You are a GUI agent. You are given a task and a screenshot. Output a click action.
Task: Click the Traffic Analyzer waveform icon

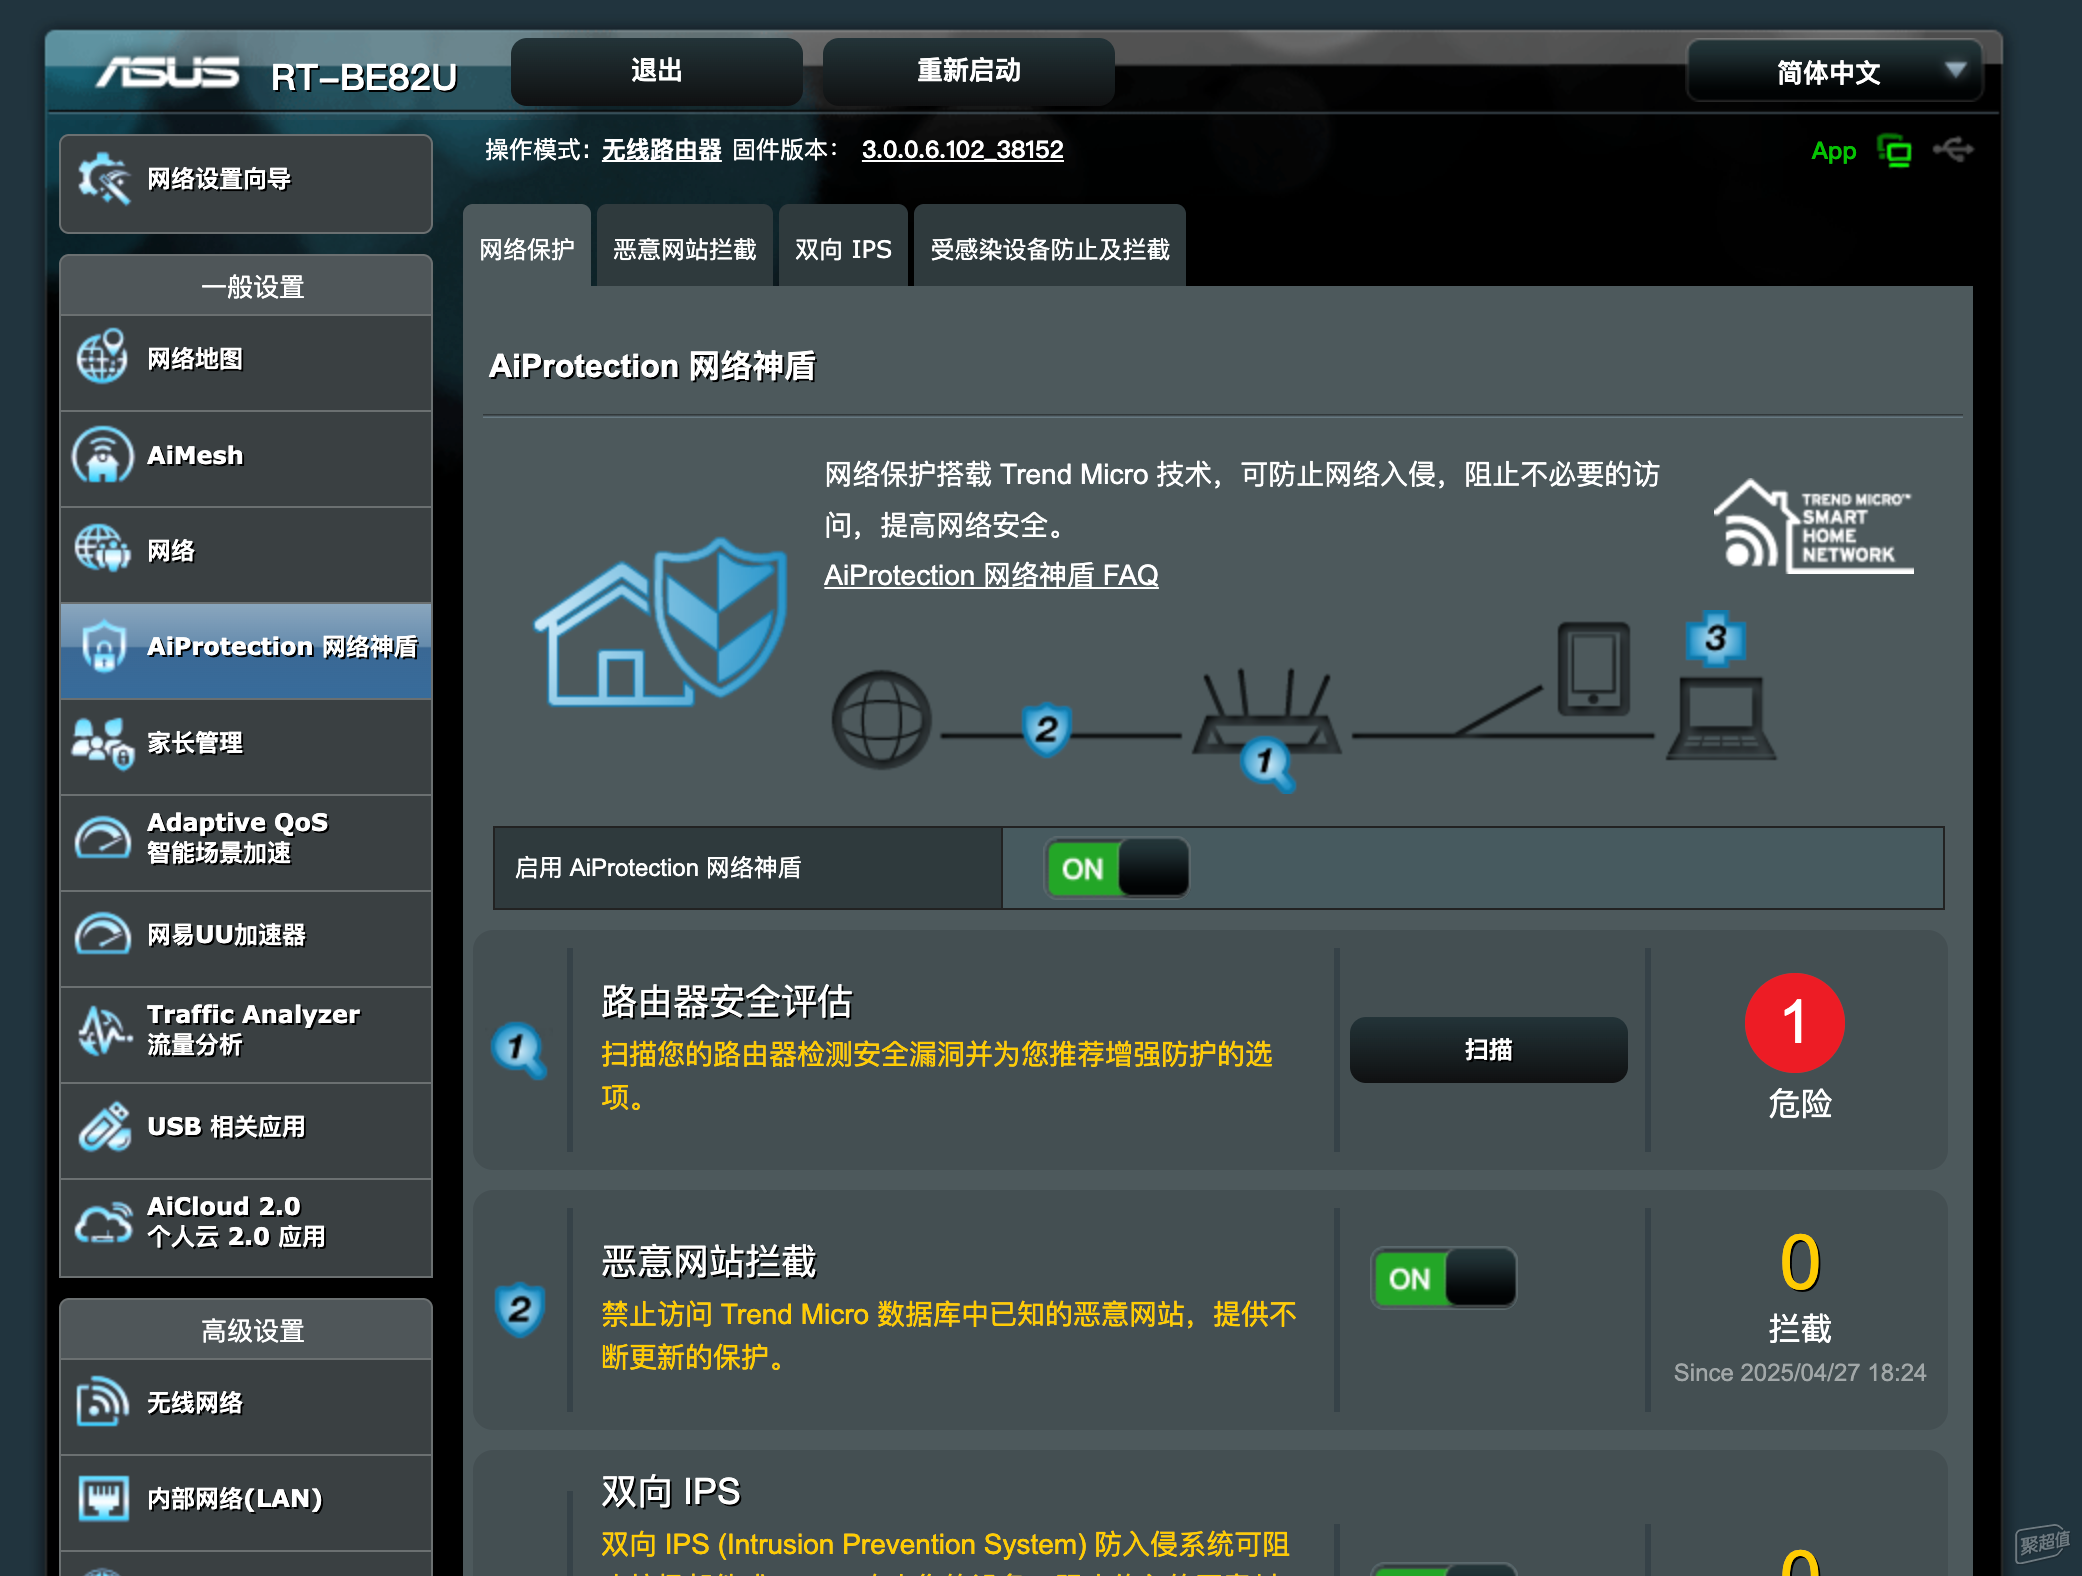point(103,1031)
